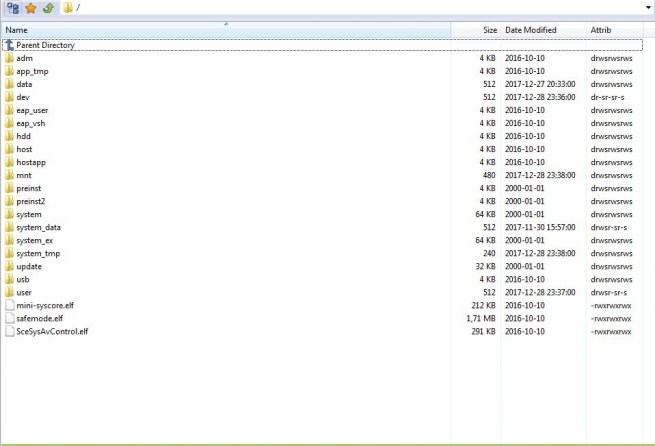Click the SceSysAvControl.elf file icon
Screen dimensions: 655x446
pos(9,331)
